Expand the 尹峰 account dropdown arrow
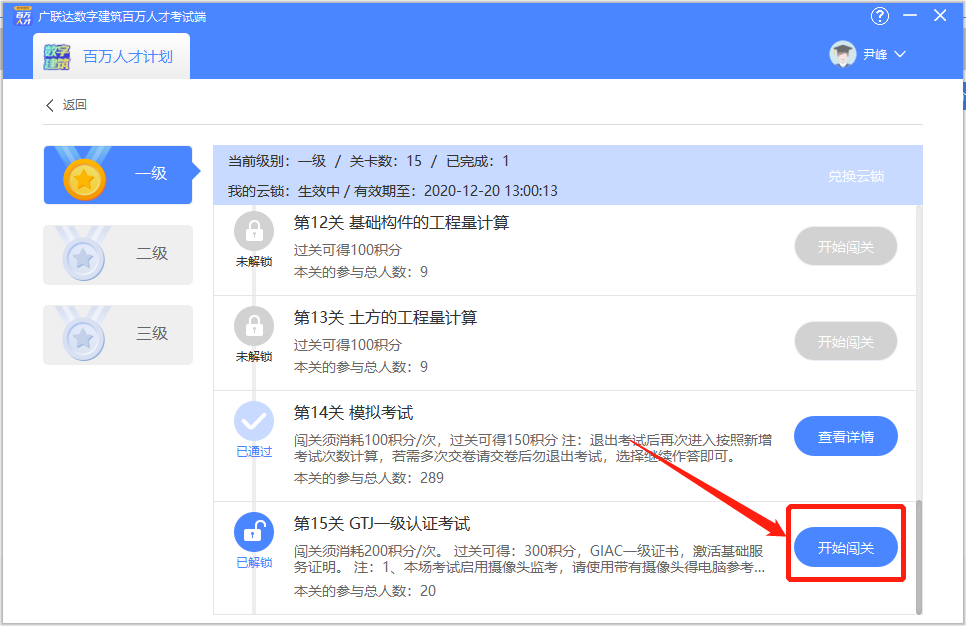Viewport: 966px width, 626px height. 900,54
